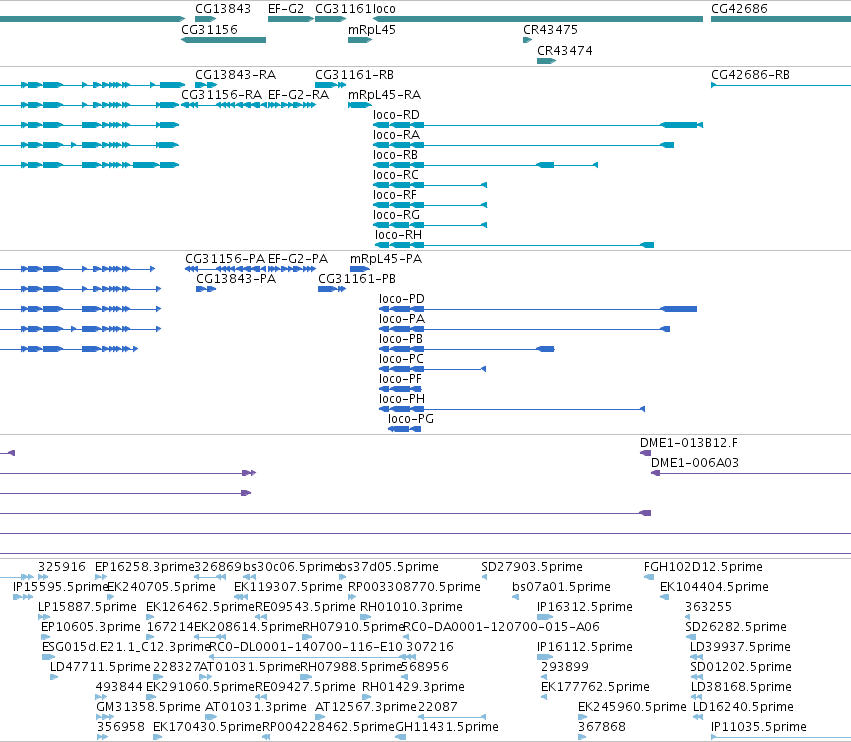The width and height of the screenshot is (851, 742).
Task: Select the CG31156-RA transcript label
Action: (x=221, y=94)
